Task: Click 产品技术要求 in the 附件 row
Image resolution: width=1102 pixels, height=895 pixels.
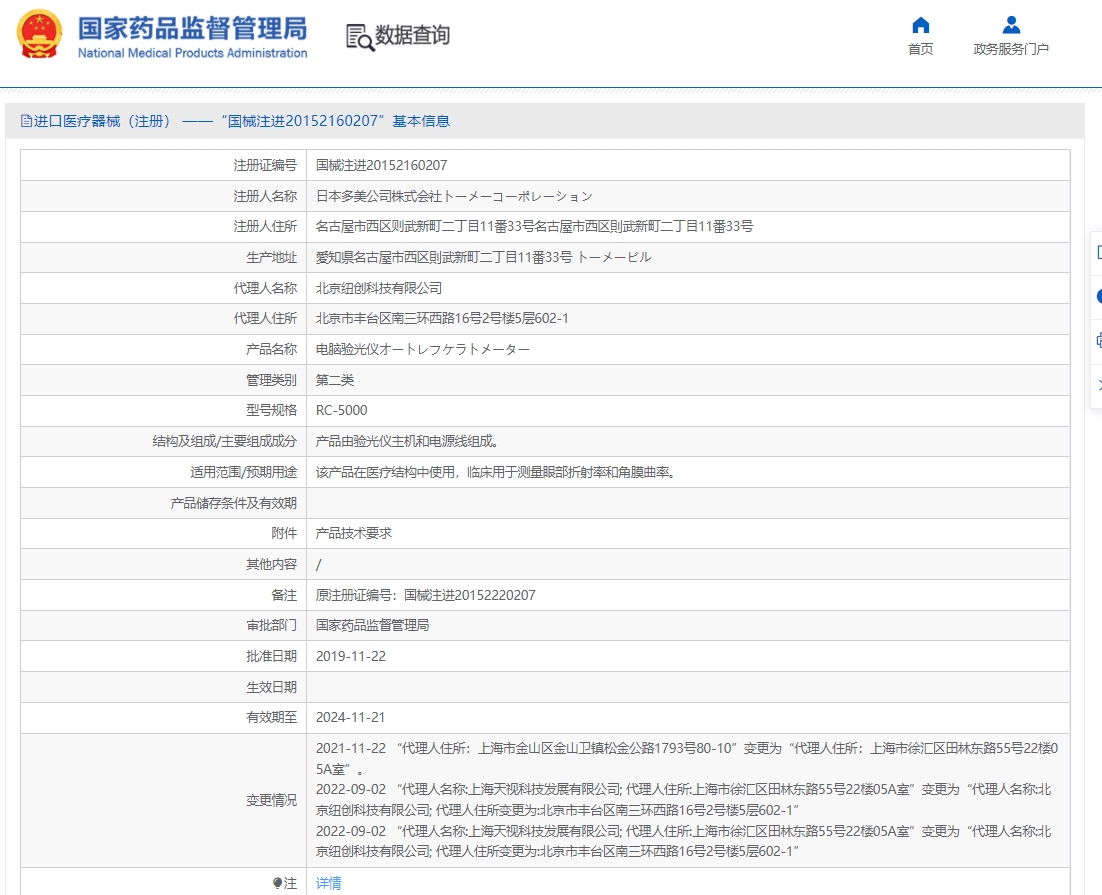Action: click(x=354, y=534)
